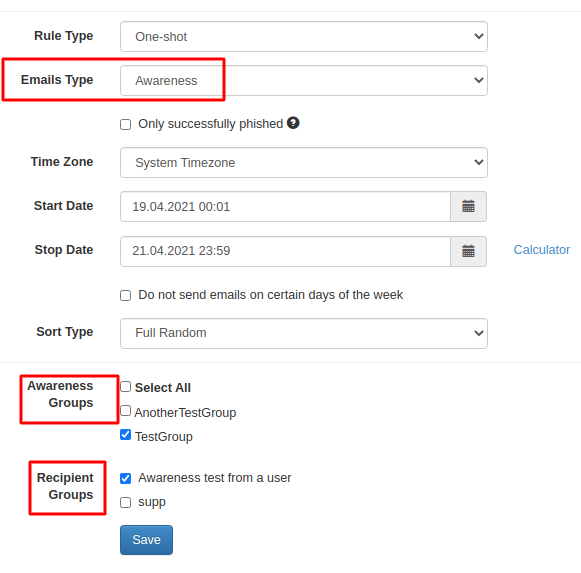Tick Do not send emails on certain days
This screenshot has height=573, width=581.
click(x=126, y=295)
